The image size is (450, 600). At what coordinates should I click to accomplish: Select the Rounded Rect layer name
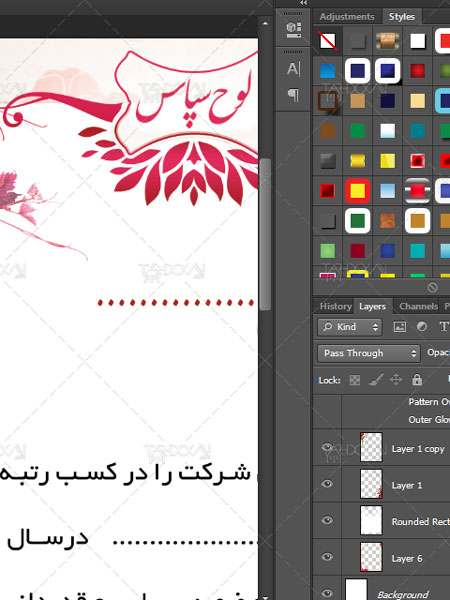tap(421, 522)
